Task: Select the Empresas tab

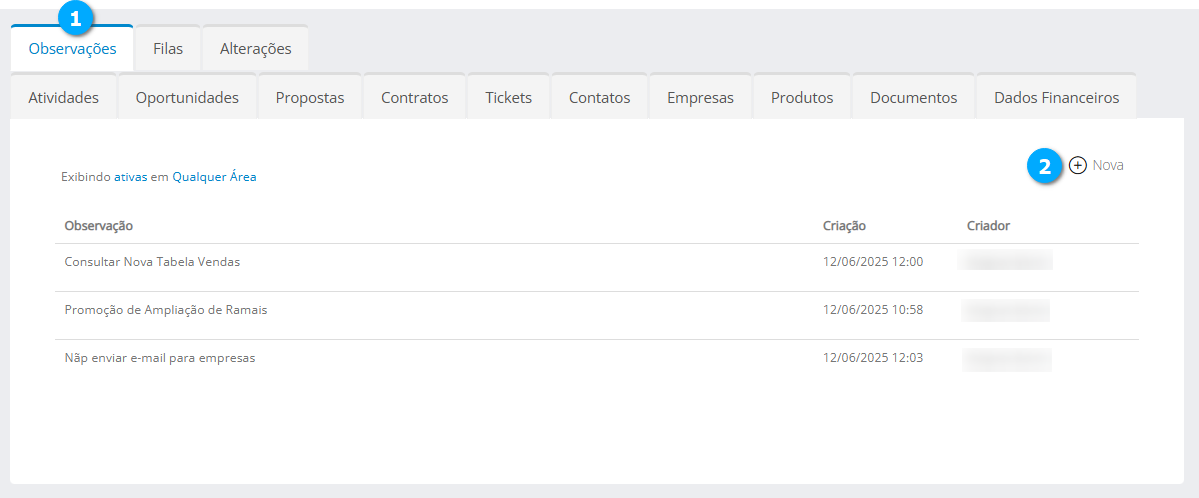Action: coord(700,97)
